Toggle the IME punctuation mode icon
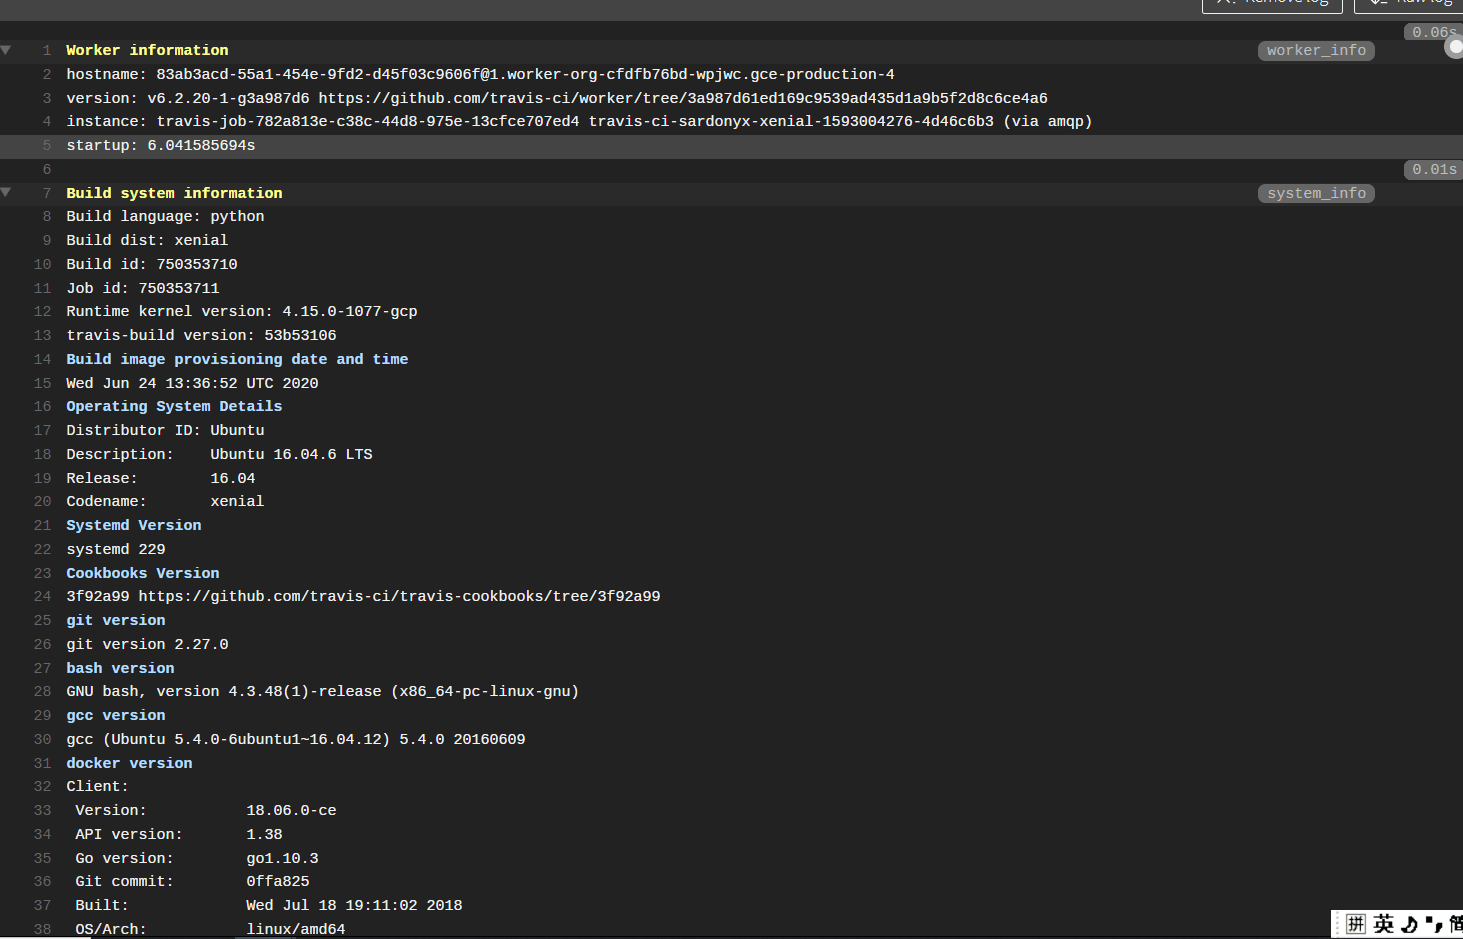The height and width of the screenshot is (939, 1463). (1434, 924)
